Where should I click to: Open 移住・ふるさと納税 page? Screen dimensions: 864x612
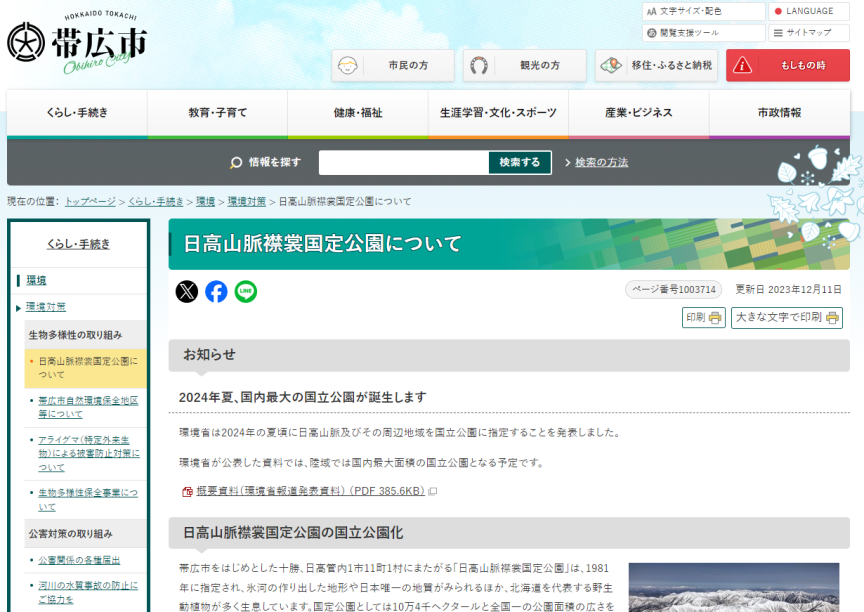[x=656, y=66]
